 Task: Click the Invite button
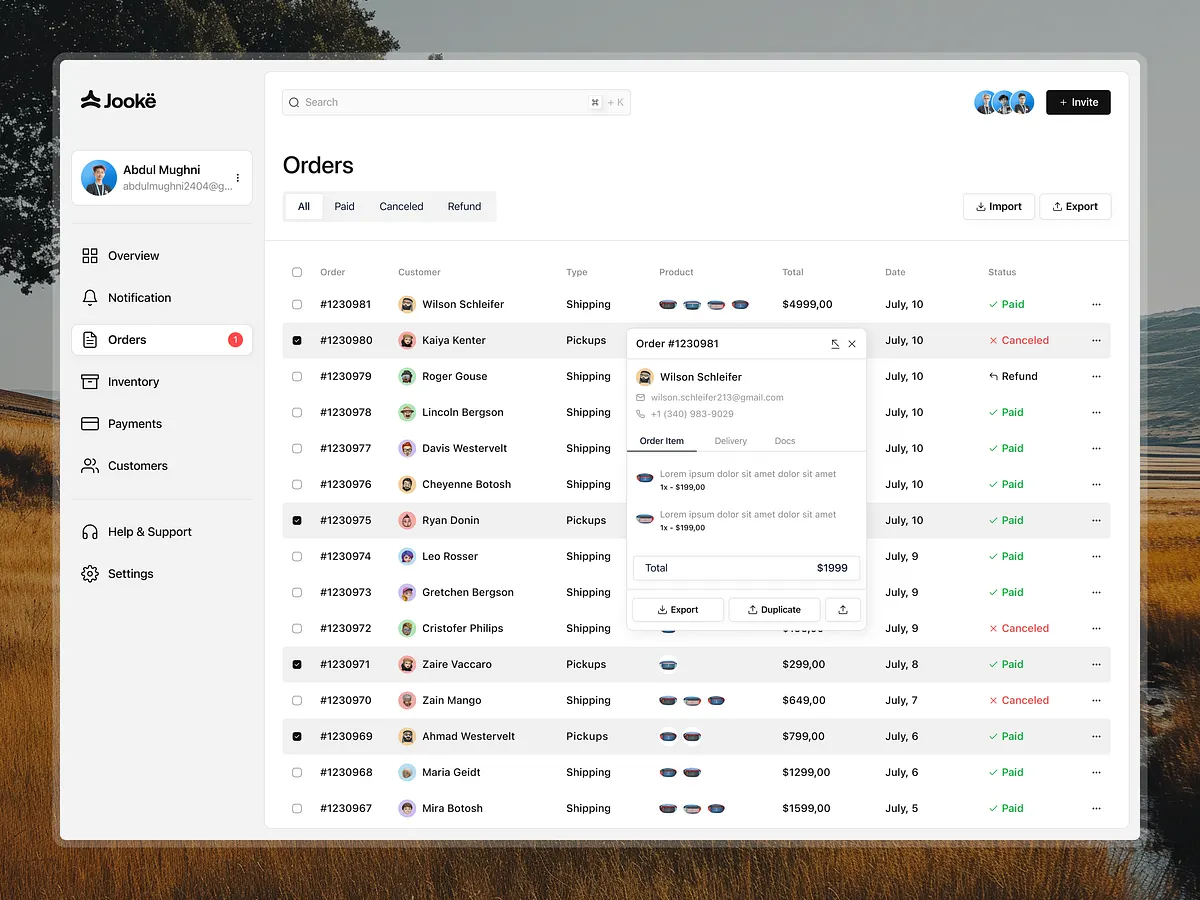point(1078,102)
